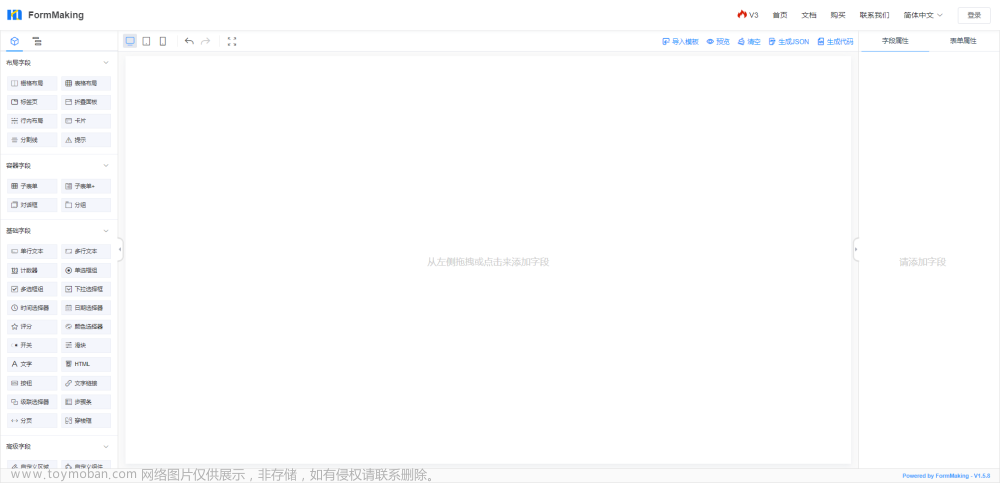Add a 对话框 dialog field
The width and height of the screenshot is (1000, 483).
[x=32, y=205]
